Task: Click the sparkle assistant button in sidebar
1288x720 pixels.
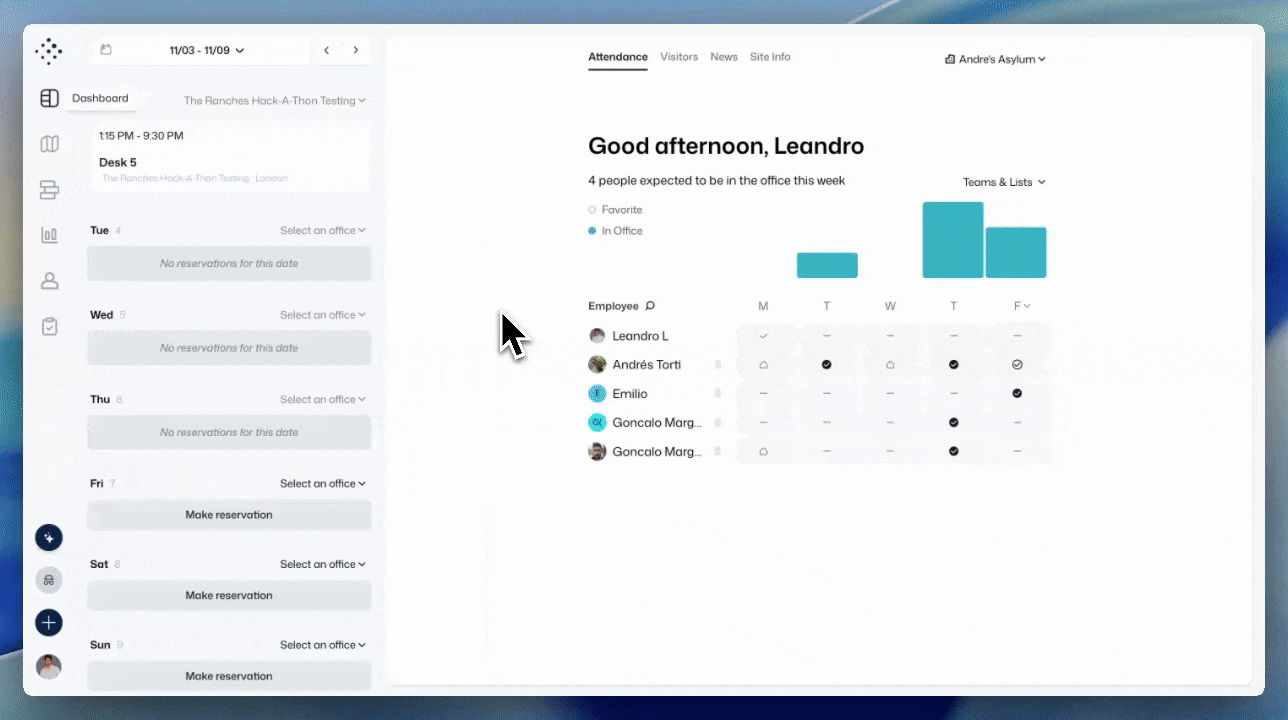Action: click(x=49, y=537)
